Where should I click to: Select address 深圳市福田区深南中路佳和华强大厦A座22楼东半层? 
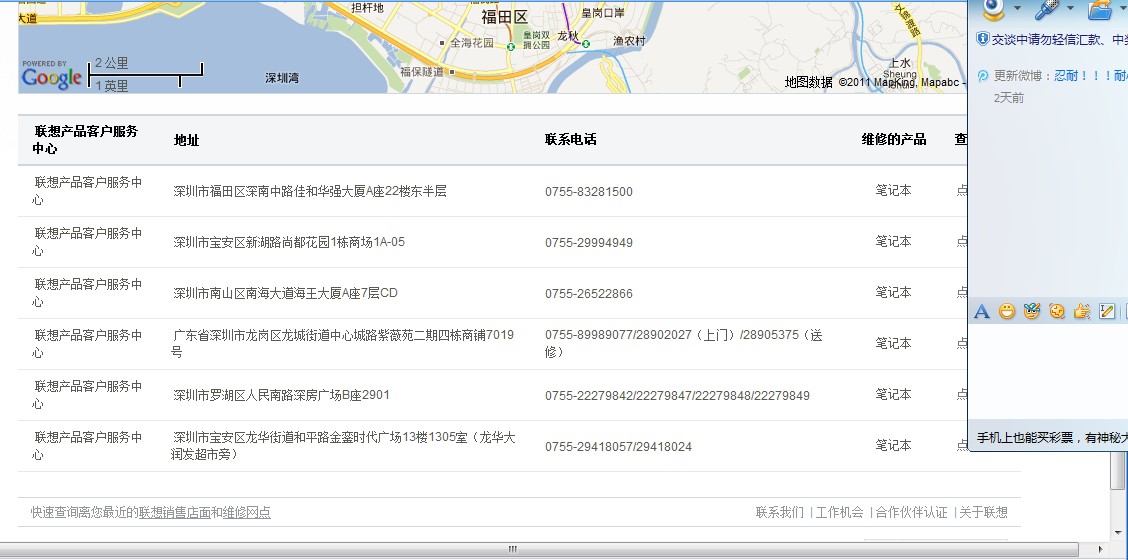click(310, 191)
